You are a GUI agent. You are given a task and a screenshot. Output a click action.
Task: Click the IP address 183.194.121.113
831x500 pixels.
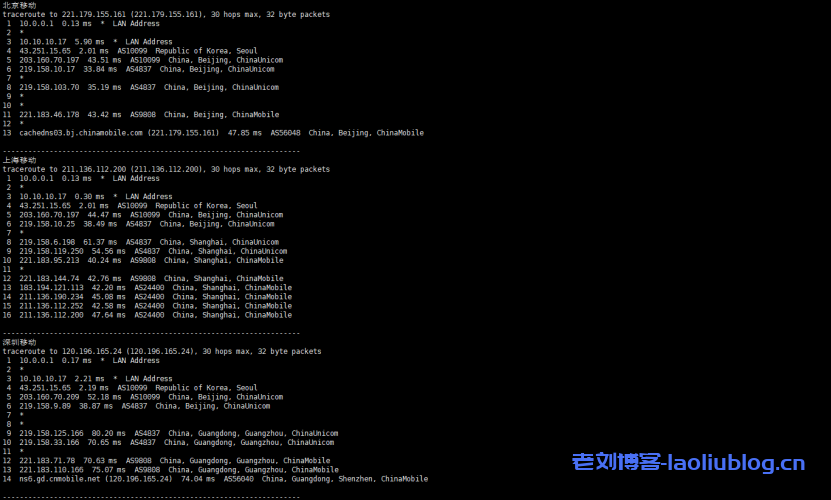pyautogui.click(x=51, y=288)
